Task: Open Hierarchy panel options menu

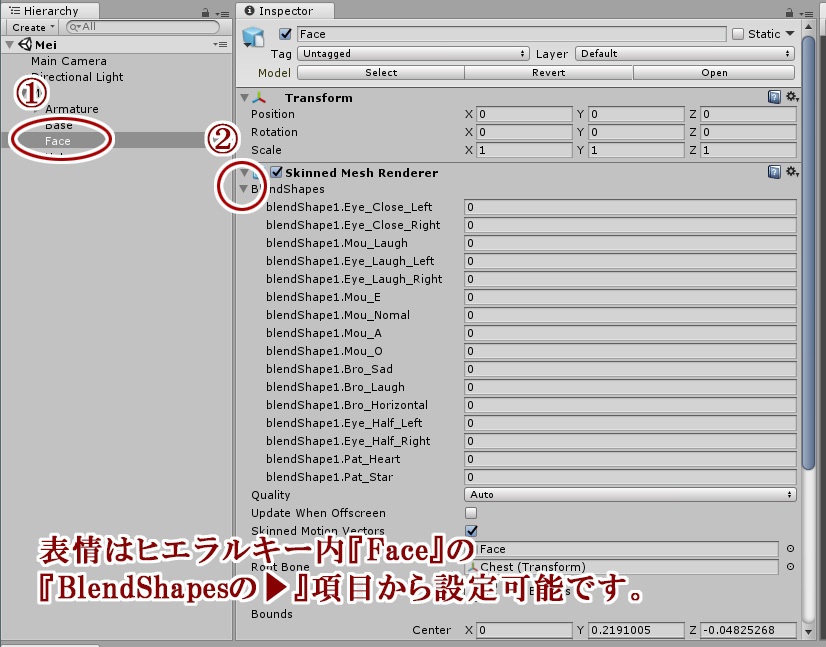Action: coord(222,14)
